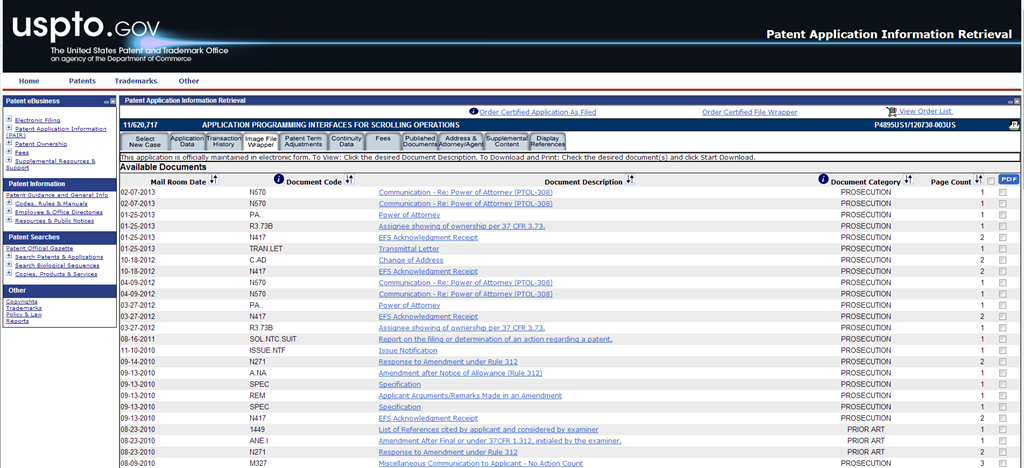Click the info icon beside Document Category header

[824, 179]
